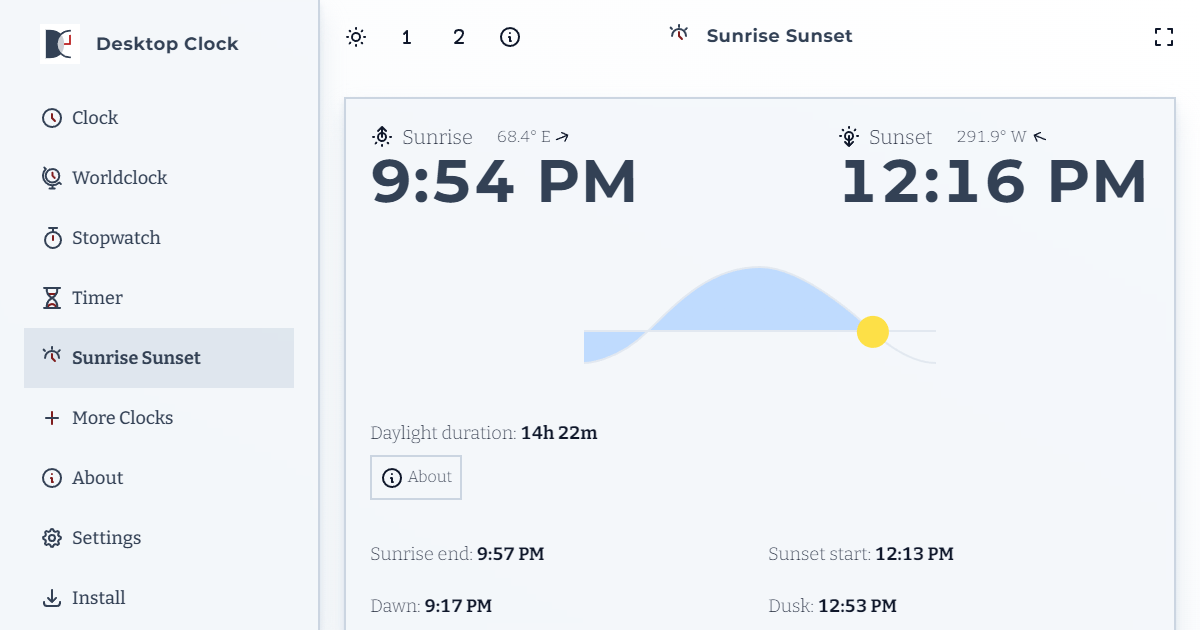
Task: Click the sunset icon beside the Sunset heading
Action: pyautogui.click(x=848, y=136)
